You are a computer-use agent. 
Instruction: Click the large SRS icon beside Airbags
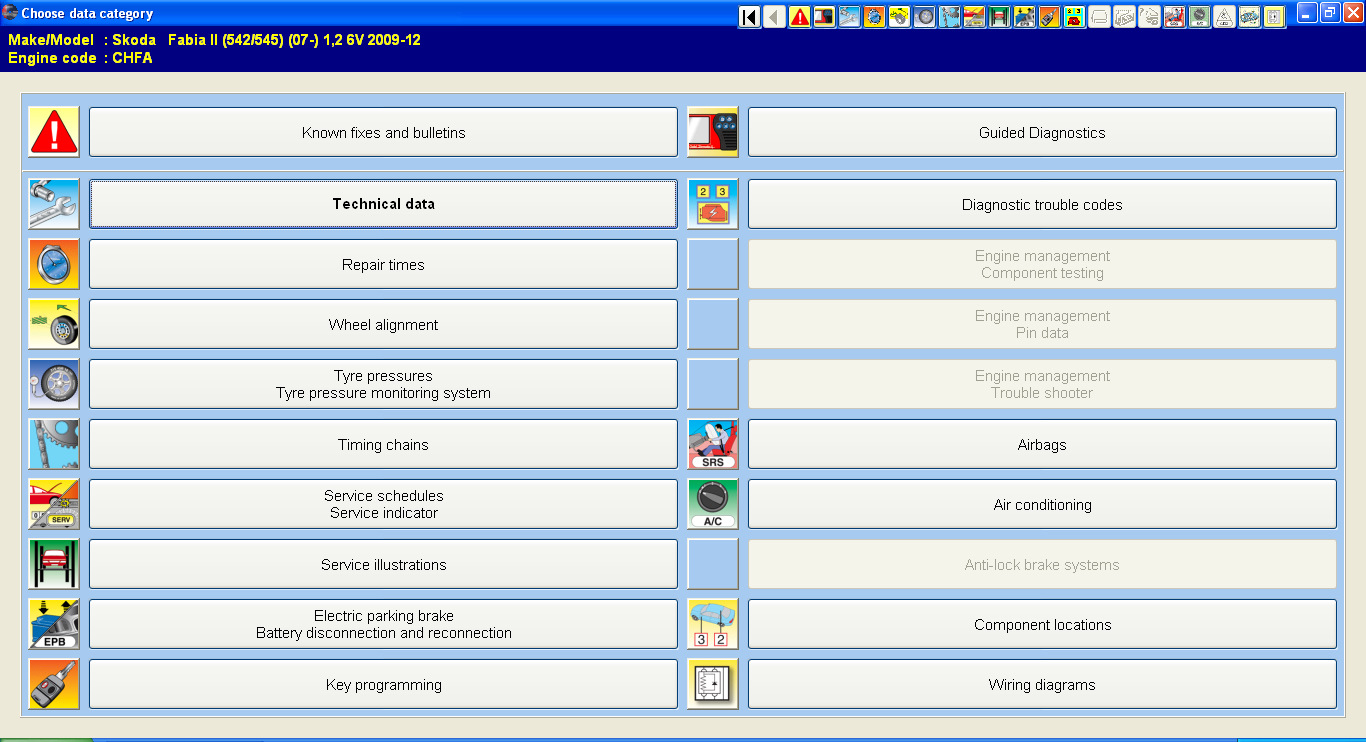713,444
